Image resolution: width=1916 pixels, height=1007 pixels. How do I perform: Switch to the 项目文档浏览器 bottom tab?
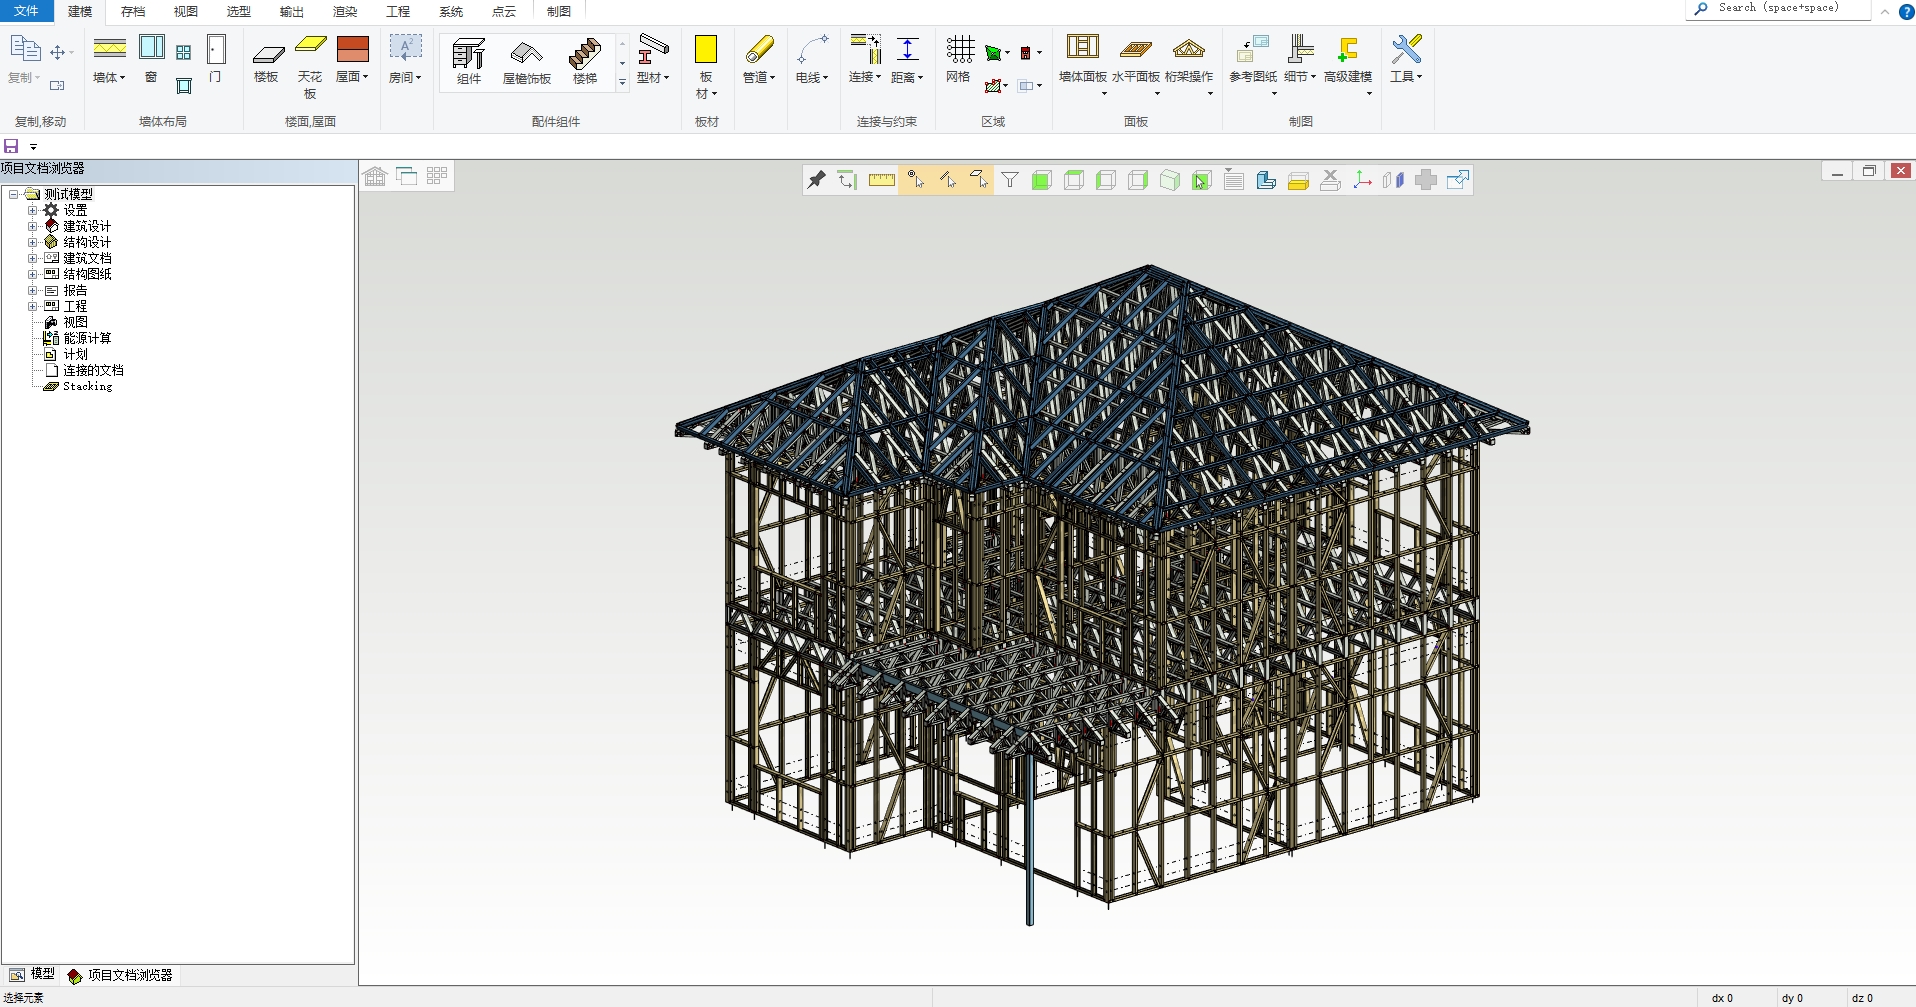click(x=120, y=975)
